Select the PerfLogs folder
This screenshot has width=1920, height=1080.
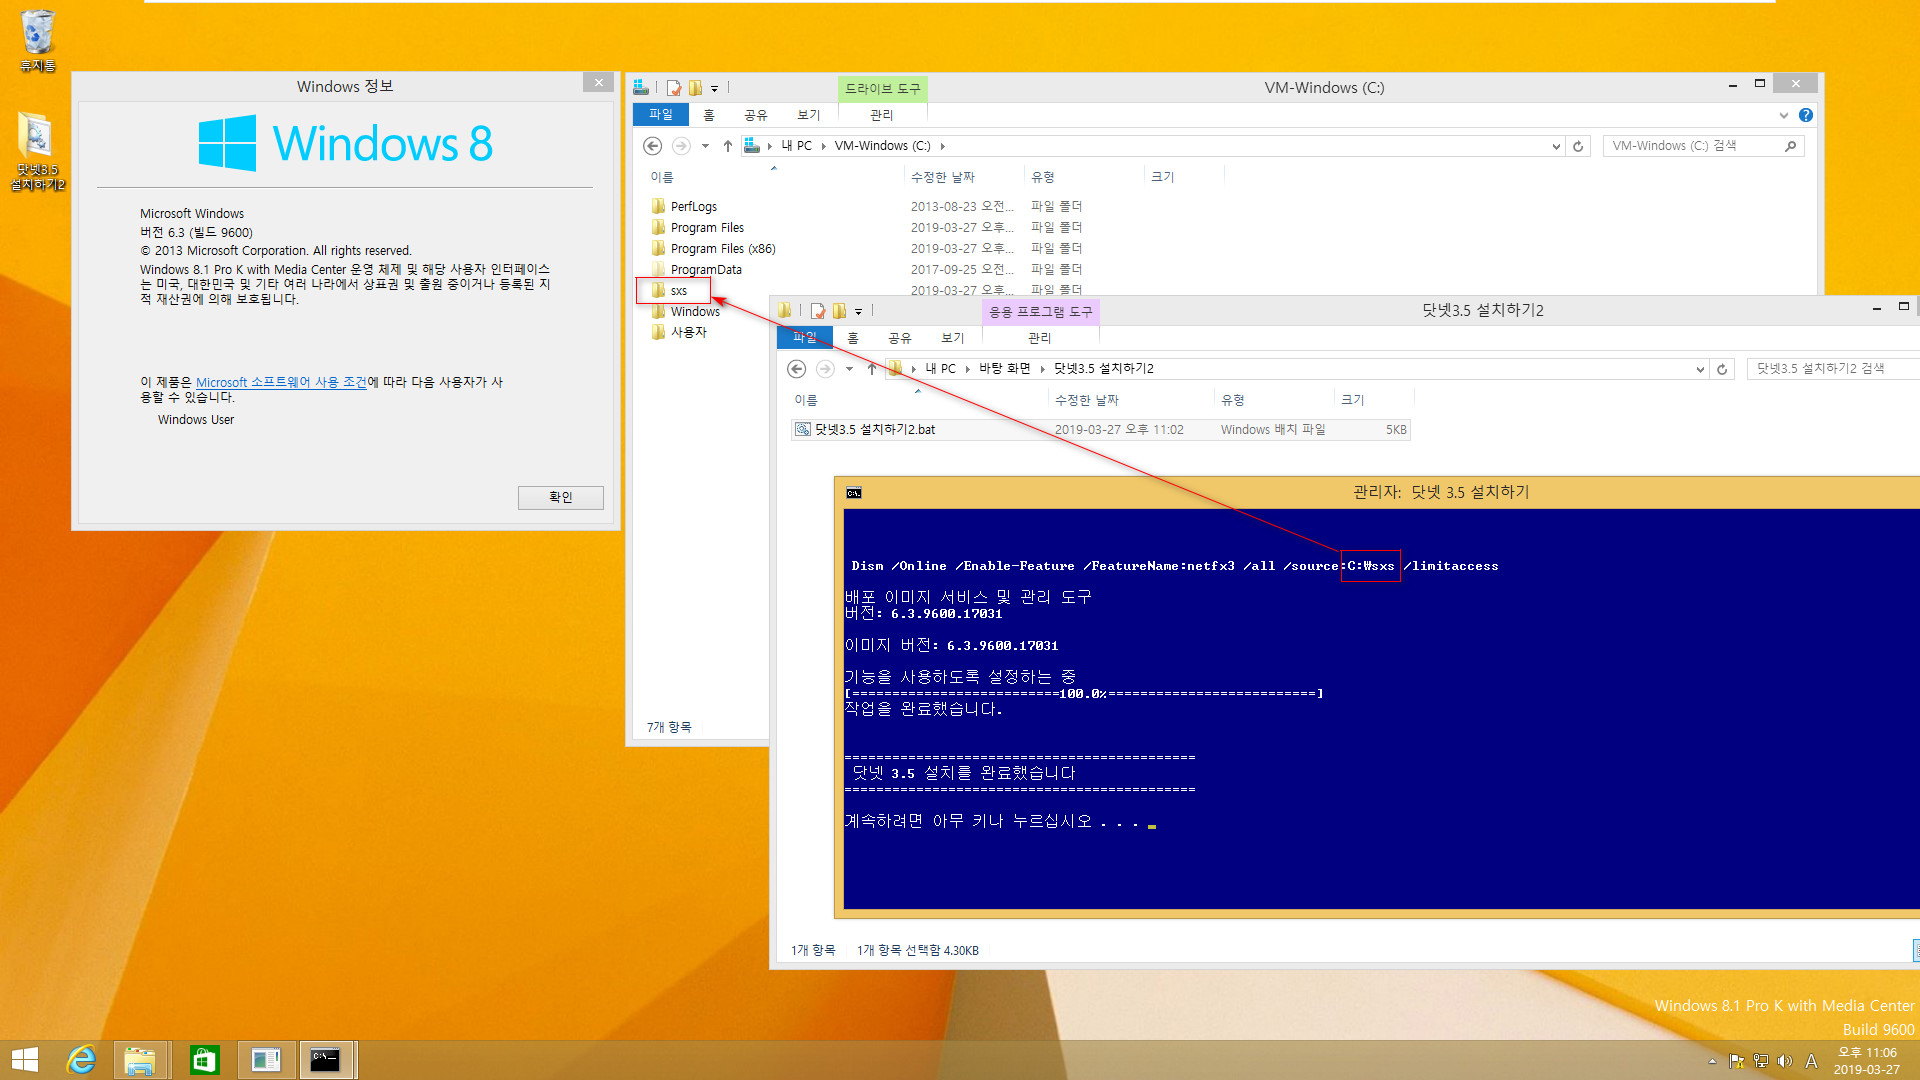tap(693, 206)
